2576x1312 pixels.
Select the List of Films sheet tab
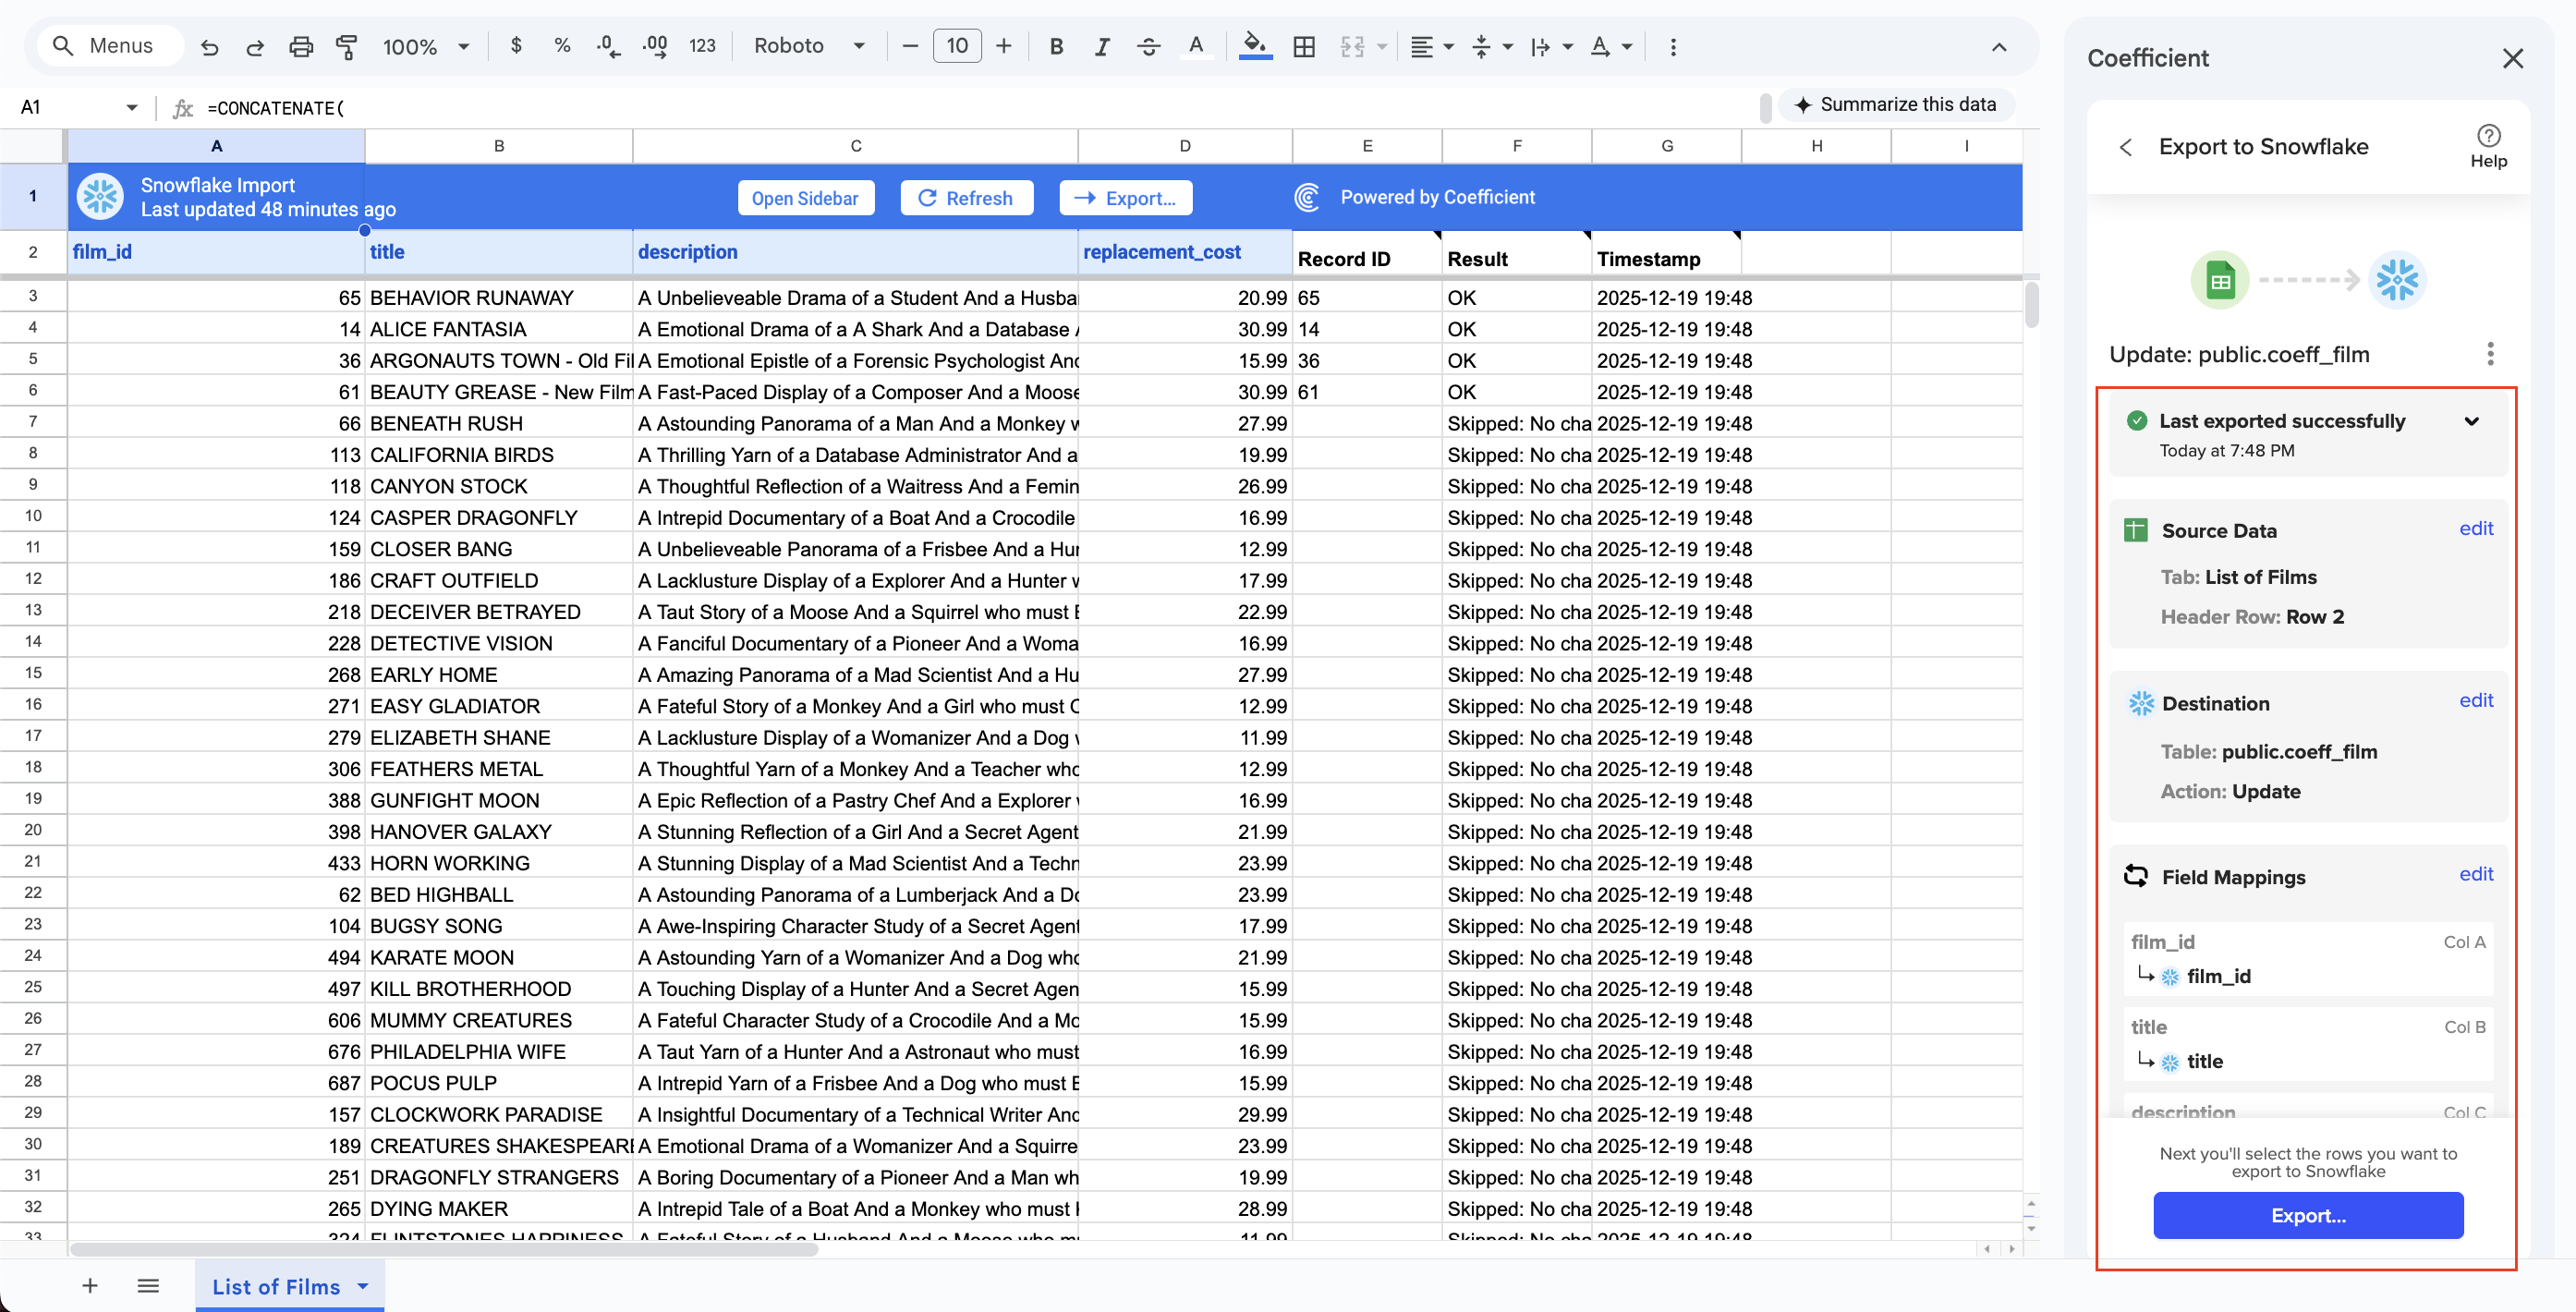[275, 1286]
